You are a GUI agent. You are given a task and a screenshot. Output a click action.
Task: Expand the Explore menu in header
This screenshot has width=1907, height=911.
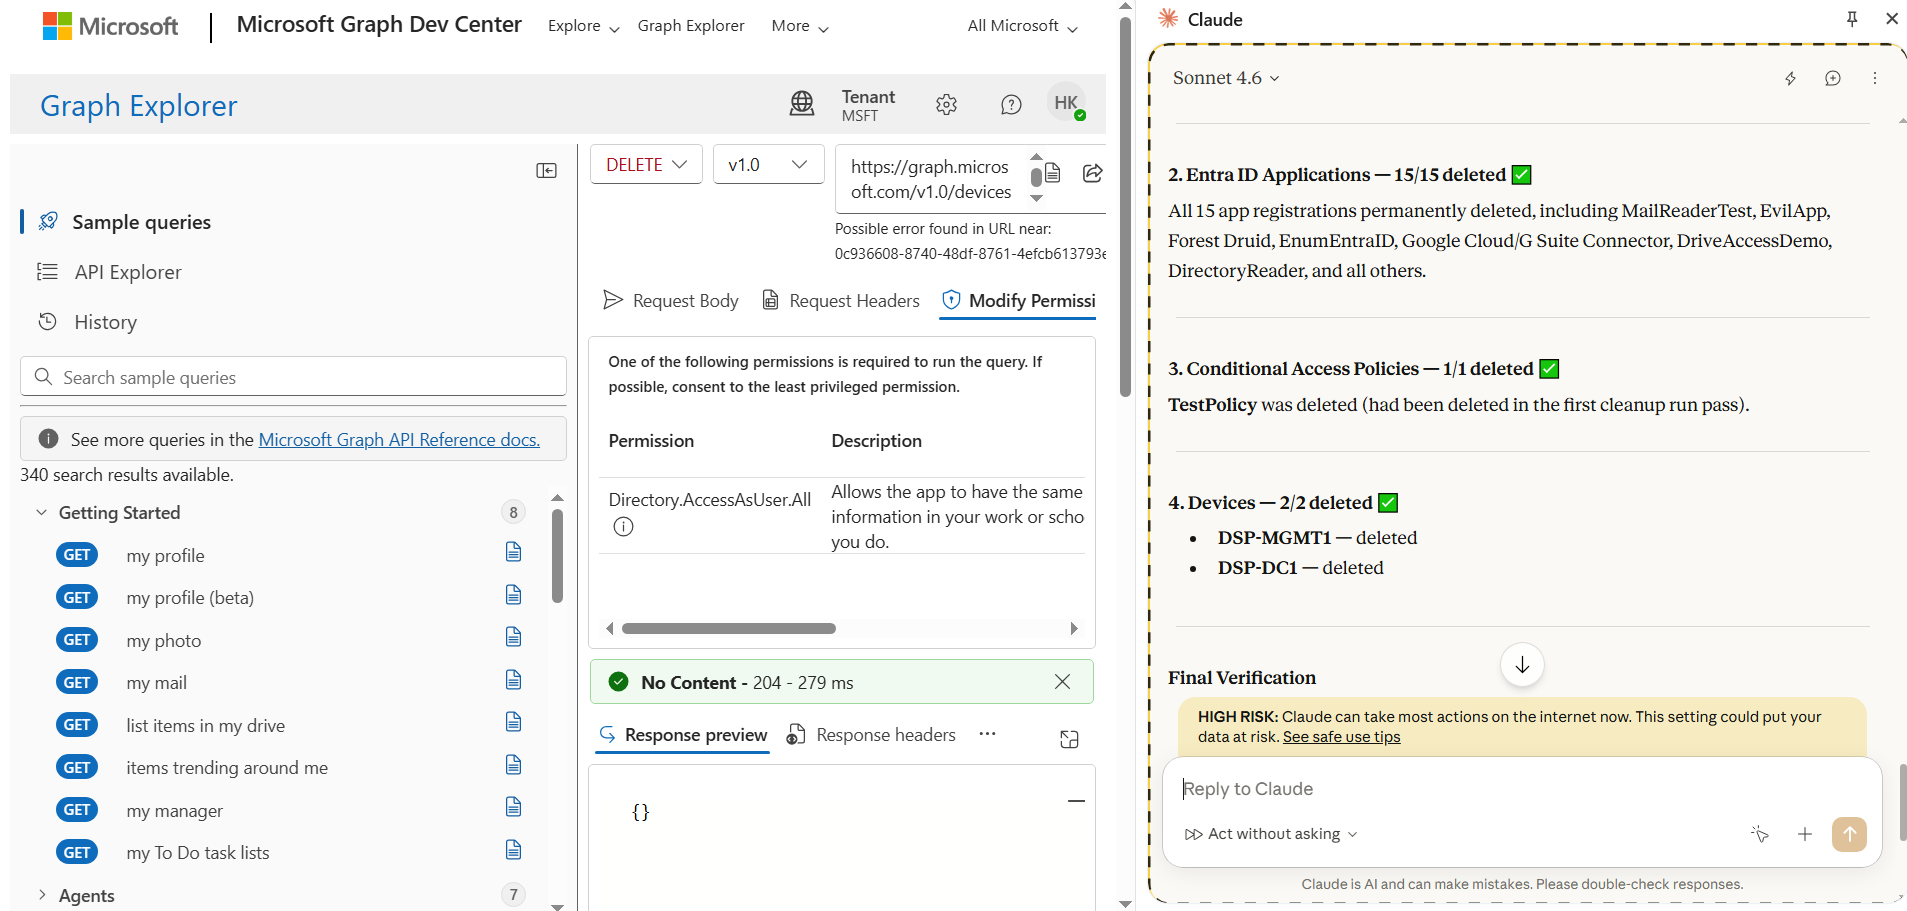(x=583, y=26)
